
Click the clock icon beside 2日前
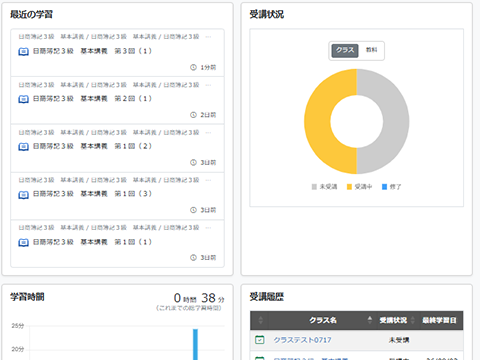pyautogui.click(x=193, y=115)
